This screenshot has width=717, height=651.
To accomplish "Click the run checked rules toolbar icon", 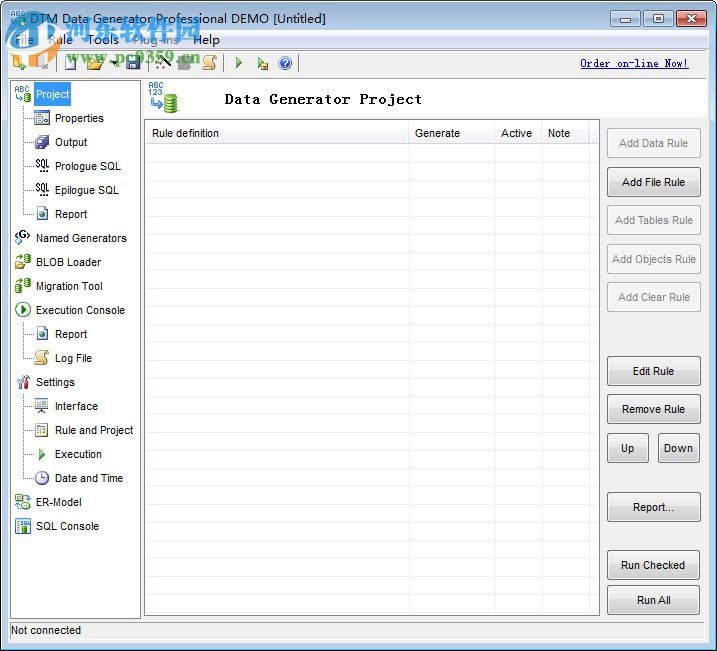I will 263,63.
